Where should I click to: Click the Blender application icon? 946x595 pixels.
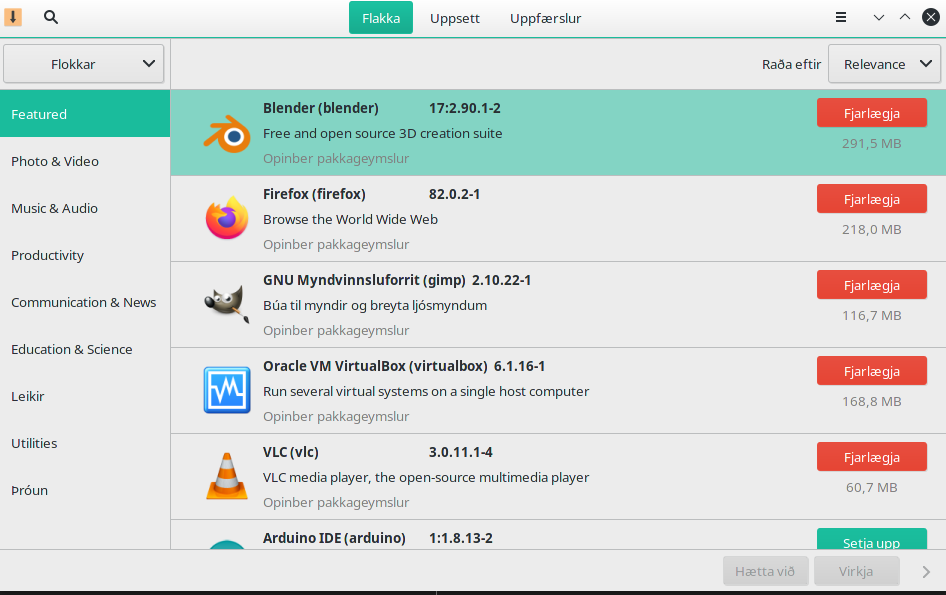point(227,133)
